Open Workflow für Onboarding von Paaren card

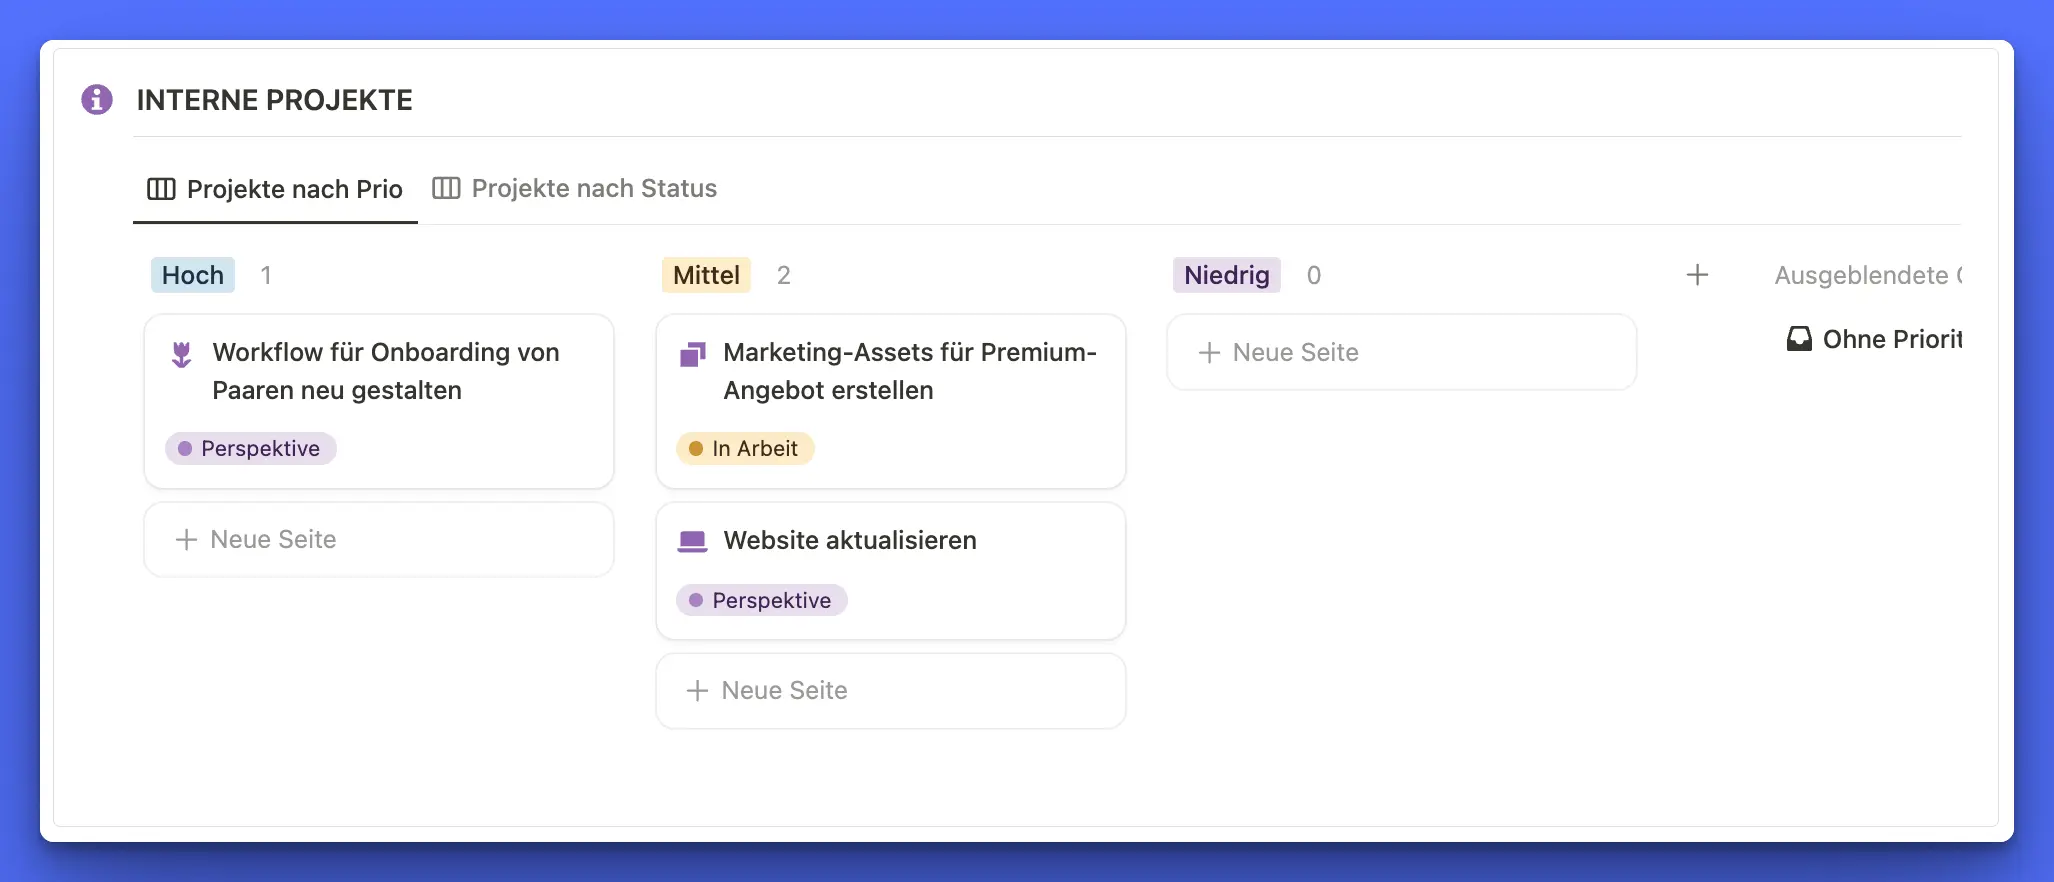385,371
